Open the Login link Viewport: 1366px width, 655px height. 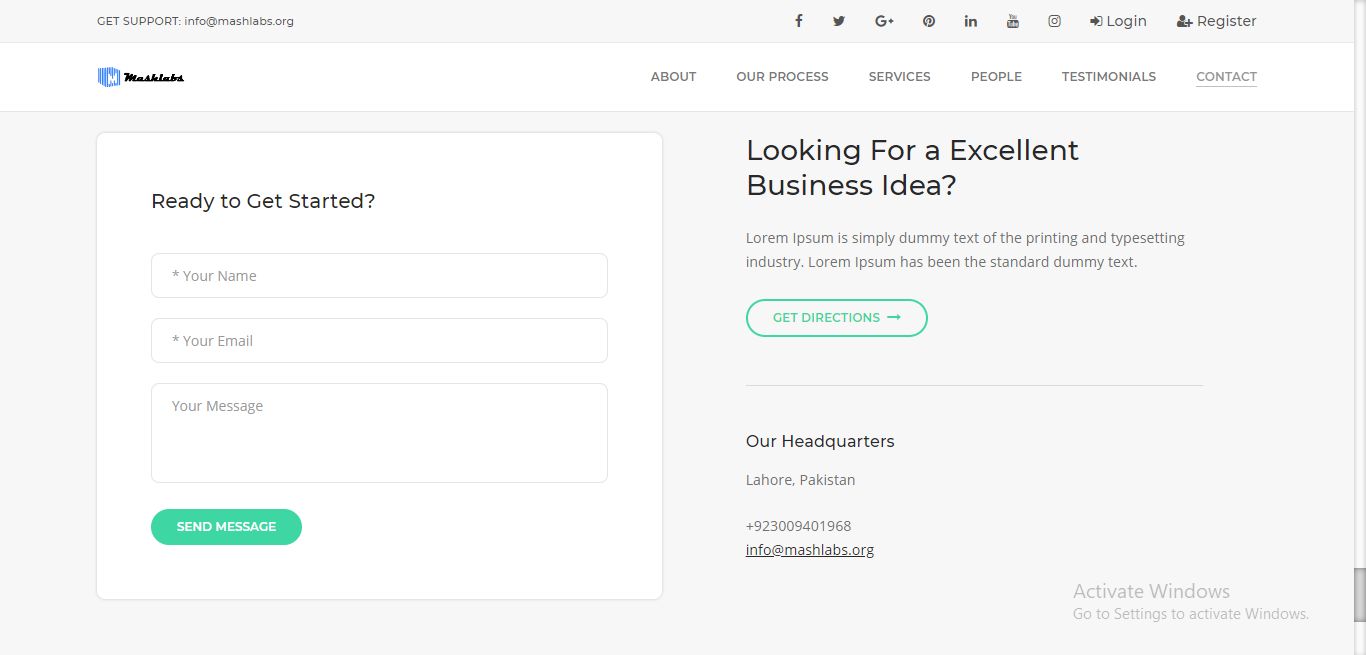click(x=1118, y=21)
